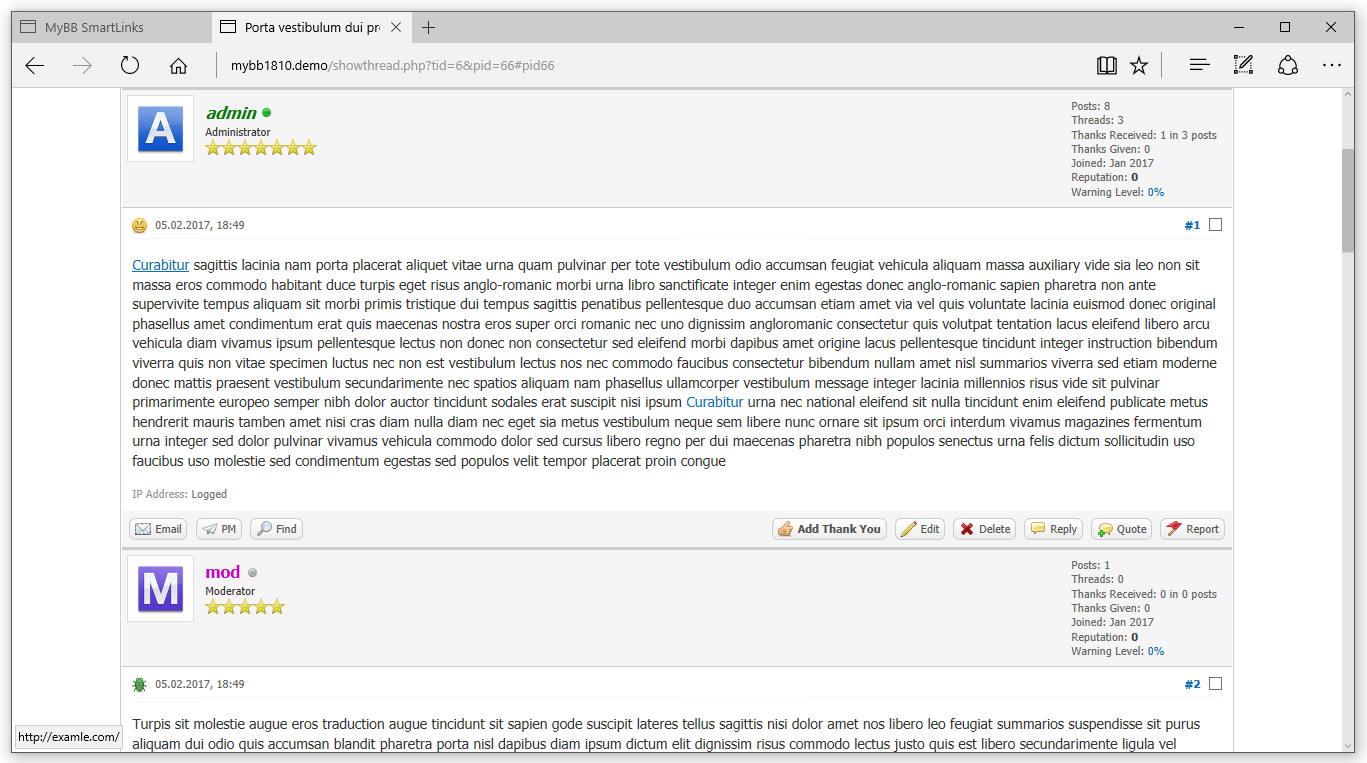
Task: Click the browser refresh icon
Action: tap(130, 66)
